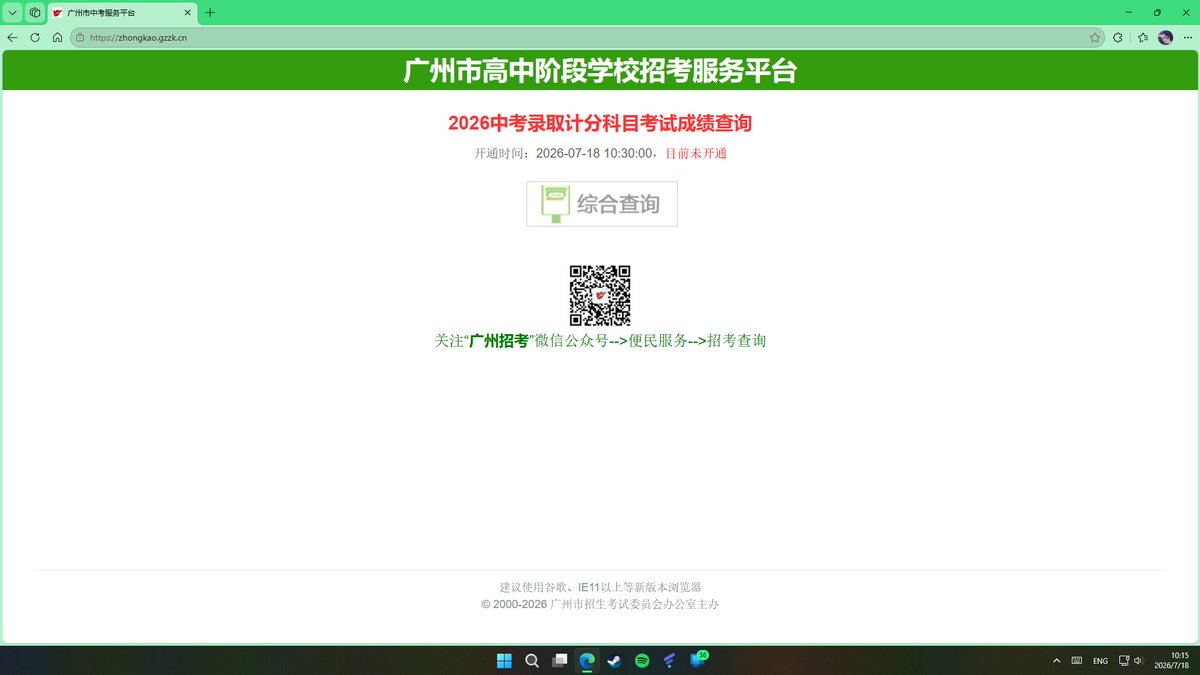Viewport: 1200px width, 675px height.
Task: Switch the ENG input language
Action: coord(1100,660)
